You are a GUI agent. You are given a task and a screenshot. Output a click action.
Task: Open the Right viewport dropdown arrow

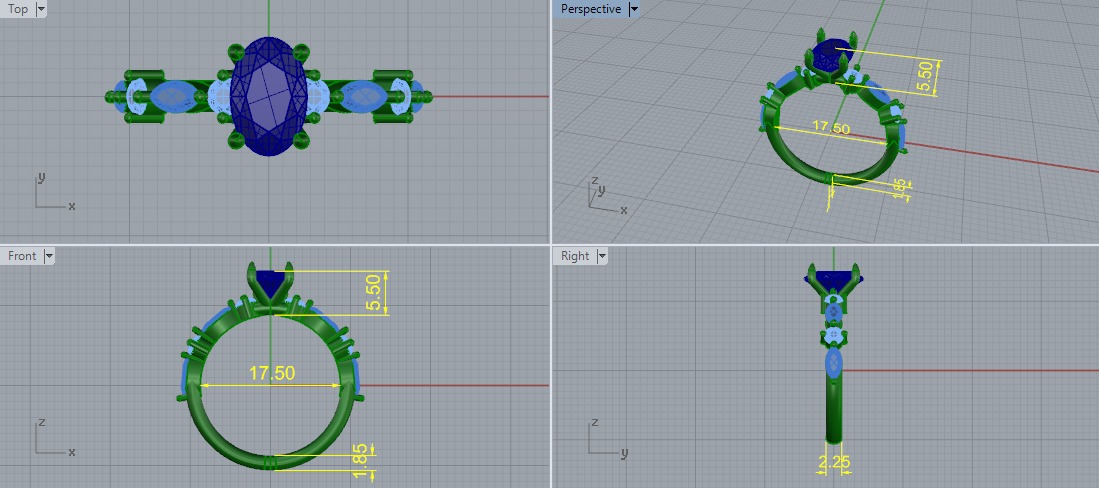pos(601,256)
